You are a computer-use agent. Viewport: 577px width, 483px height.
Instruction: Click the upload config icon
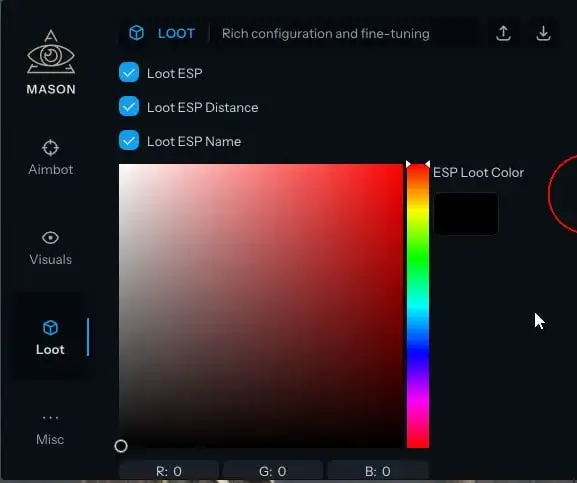503,33
